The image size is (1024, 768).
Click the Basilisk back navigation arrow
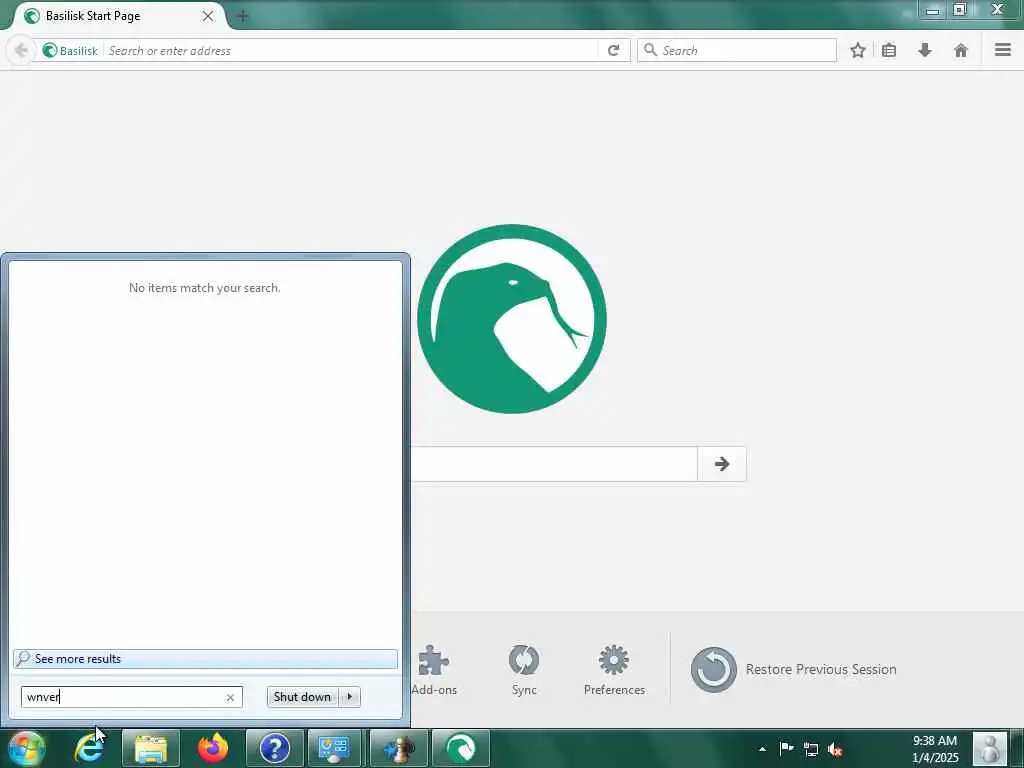click(21, 50)
